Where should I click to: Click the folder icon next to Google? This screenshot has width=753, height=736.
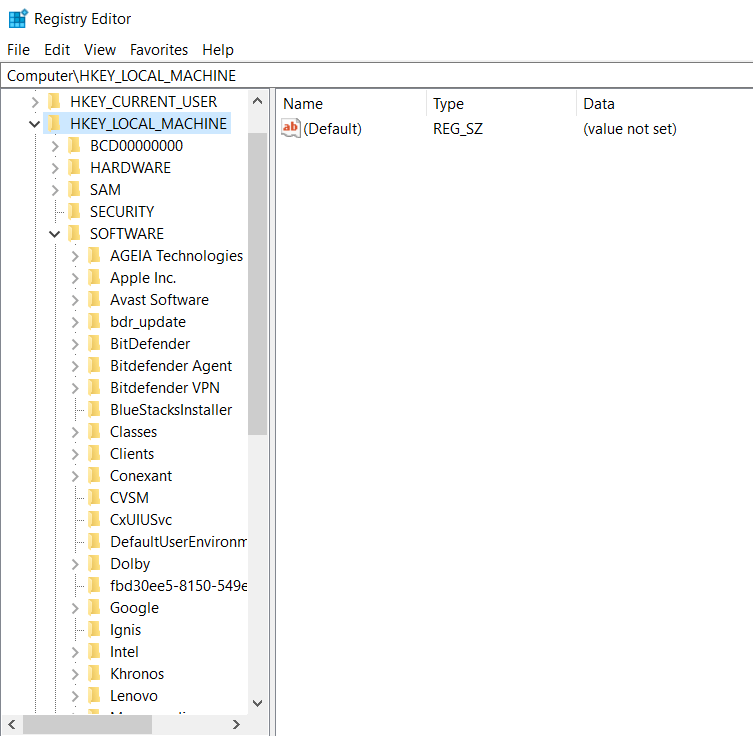pyautogui.click(x=94, y=607)
